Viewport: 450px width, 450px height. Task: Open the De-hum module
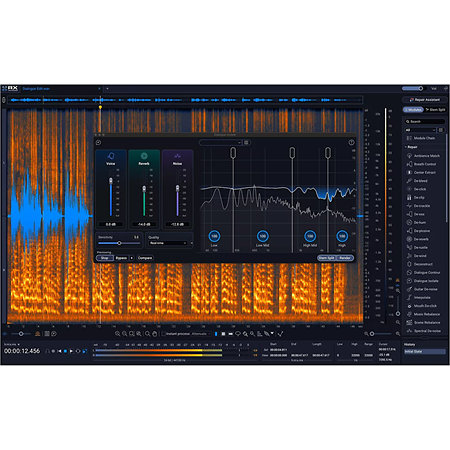[x=416, y=222]
